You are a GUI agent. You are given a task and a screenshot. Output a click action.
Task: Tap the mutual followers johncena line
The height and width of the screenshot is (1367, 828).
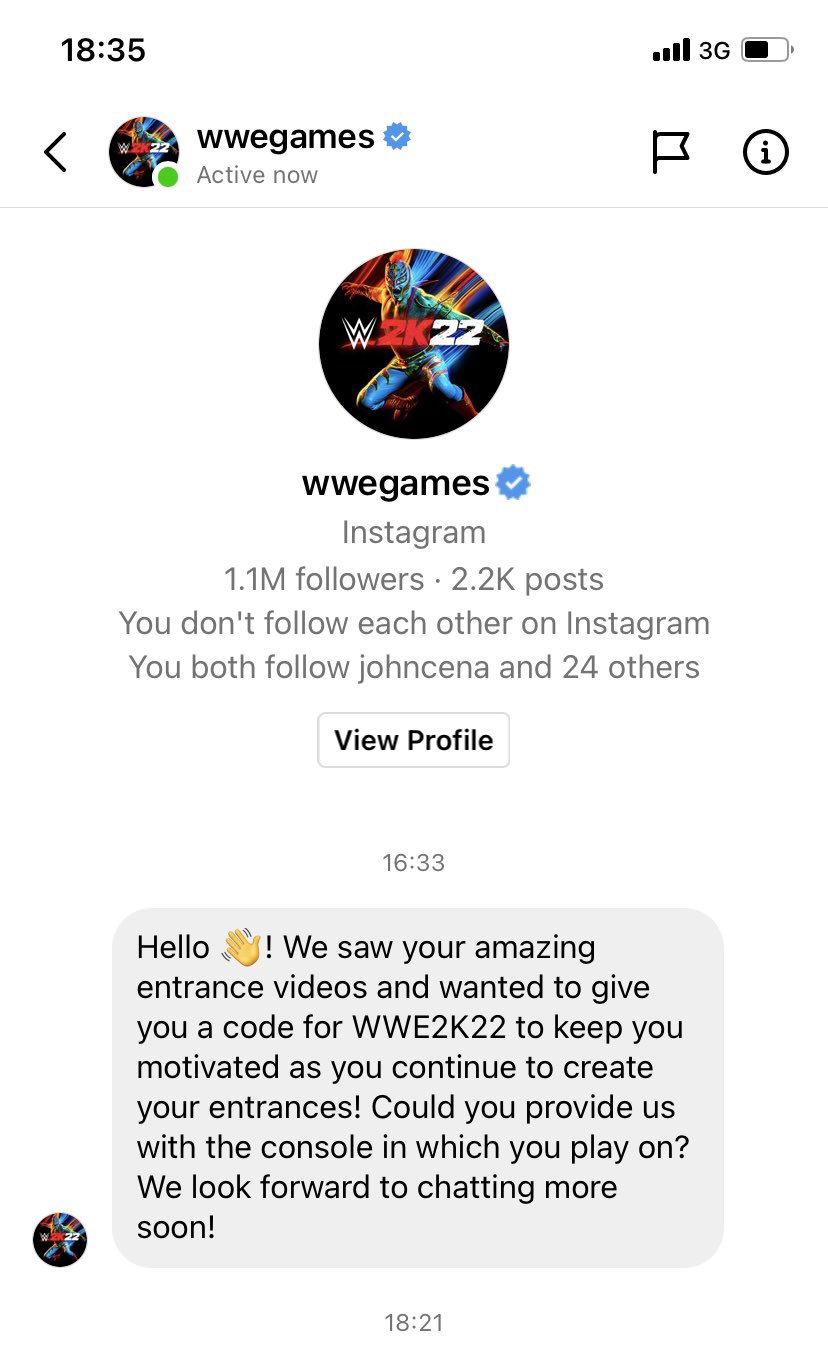pos(414,667)
